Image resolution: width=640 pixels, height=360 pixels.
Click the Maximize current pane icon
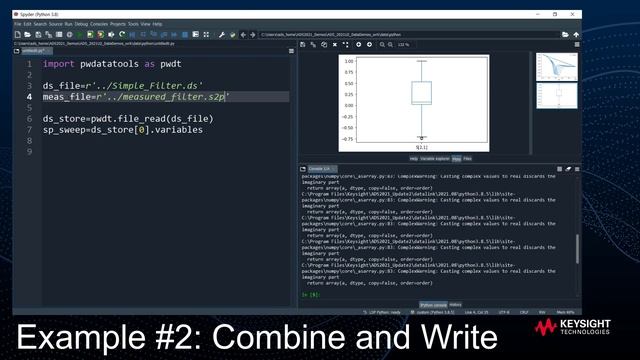click(206, 35)
